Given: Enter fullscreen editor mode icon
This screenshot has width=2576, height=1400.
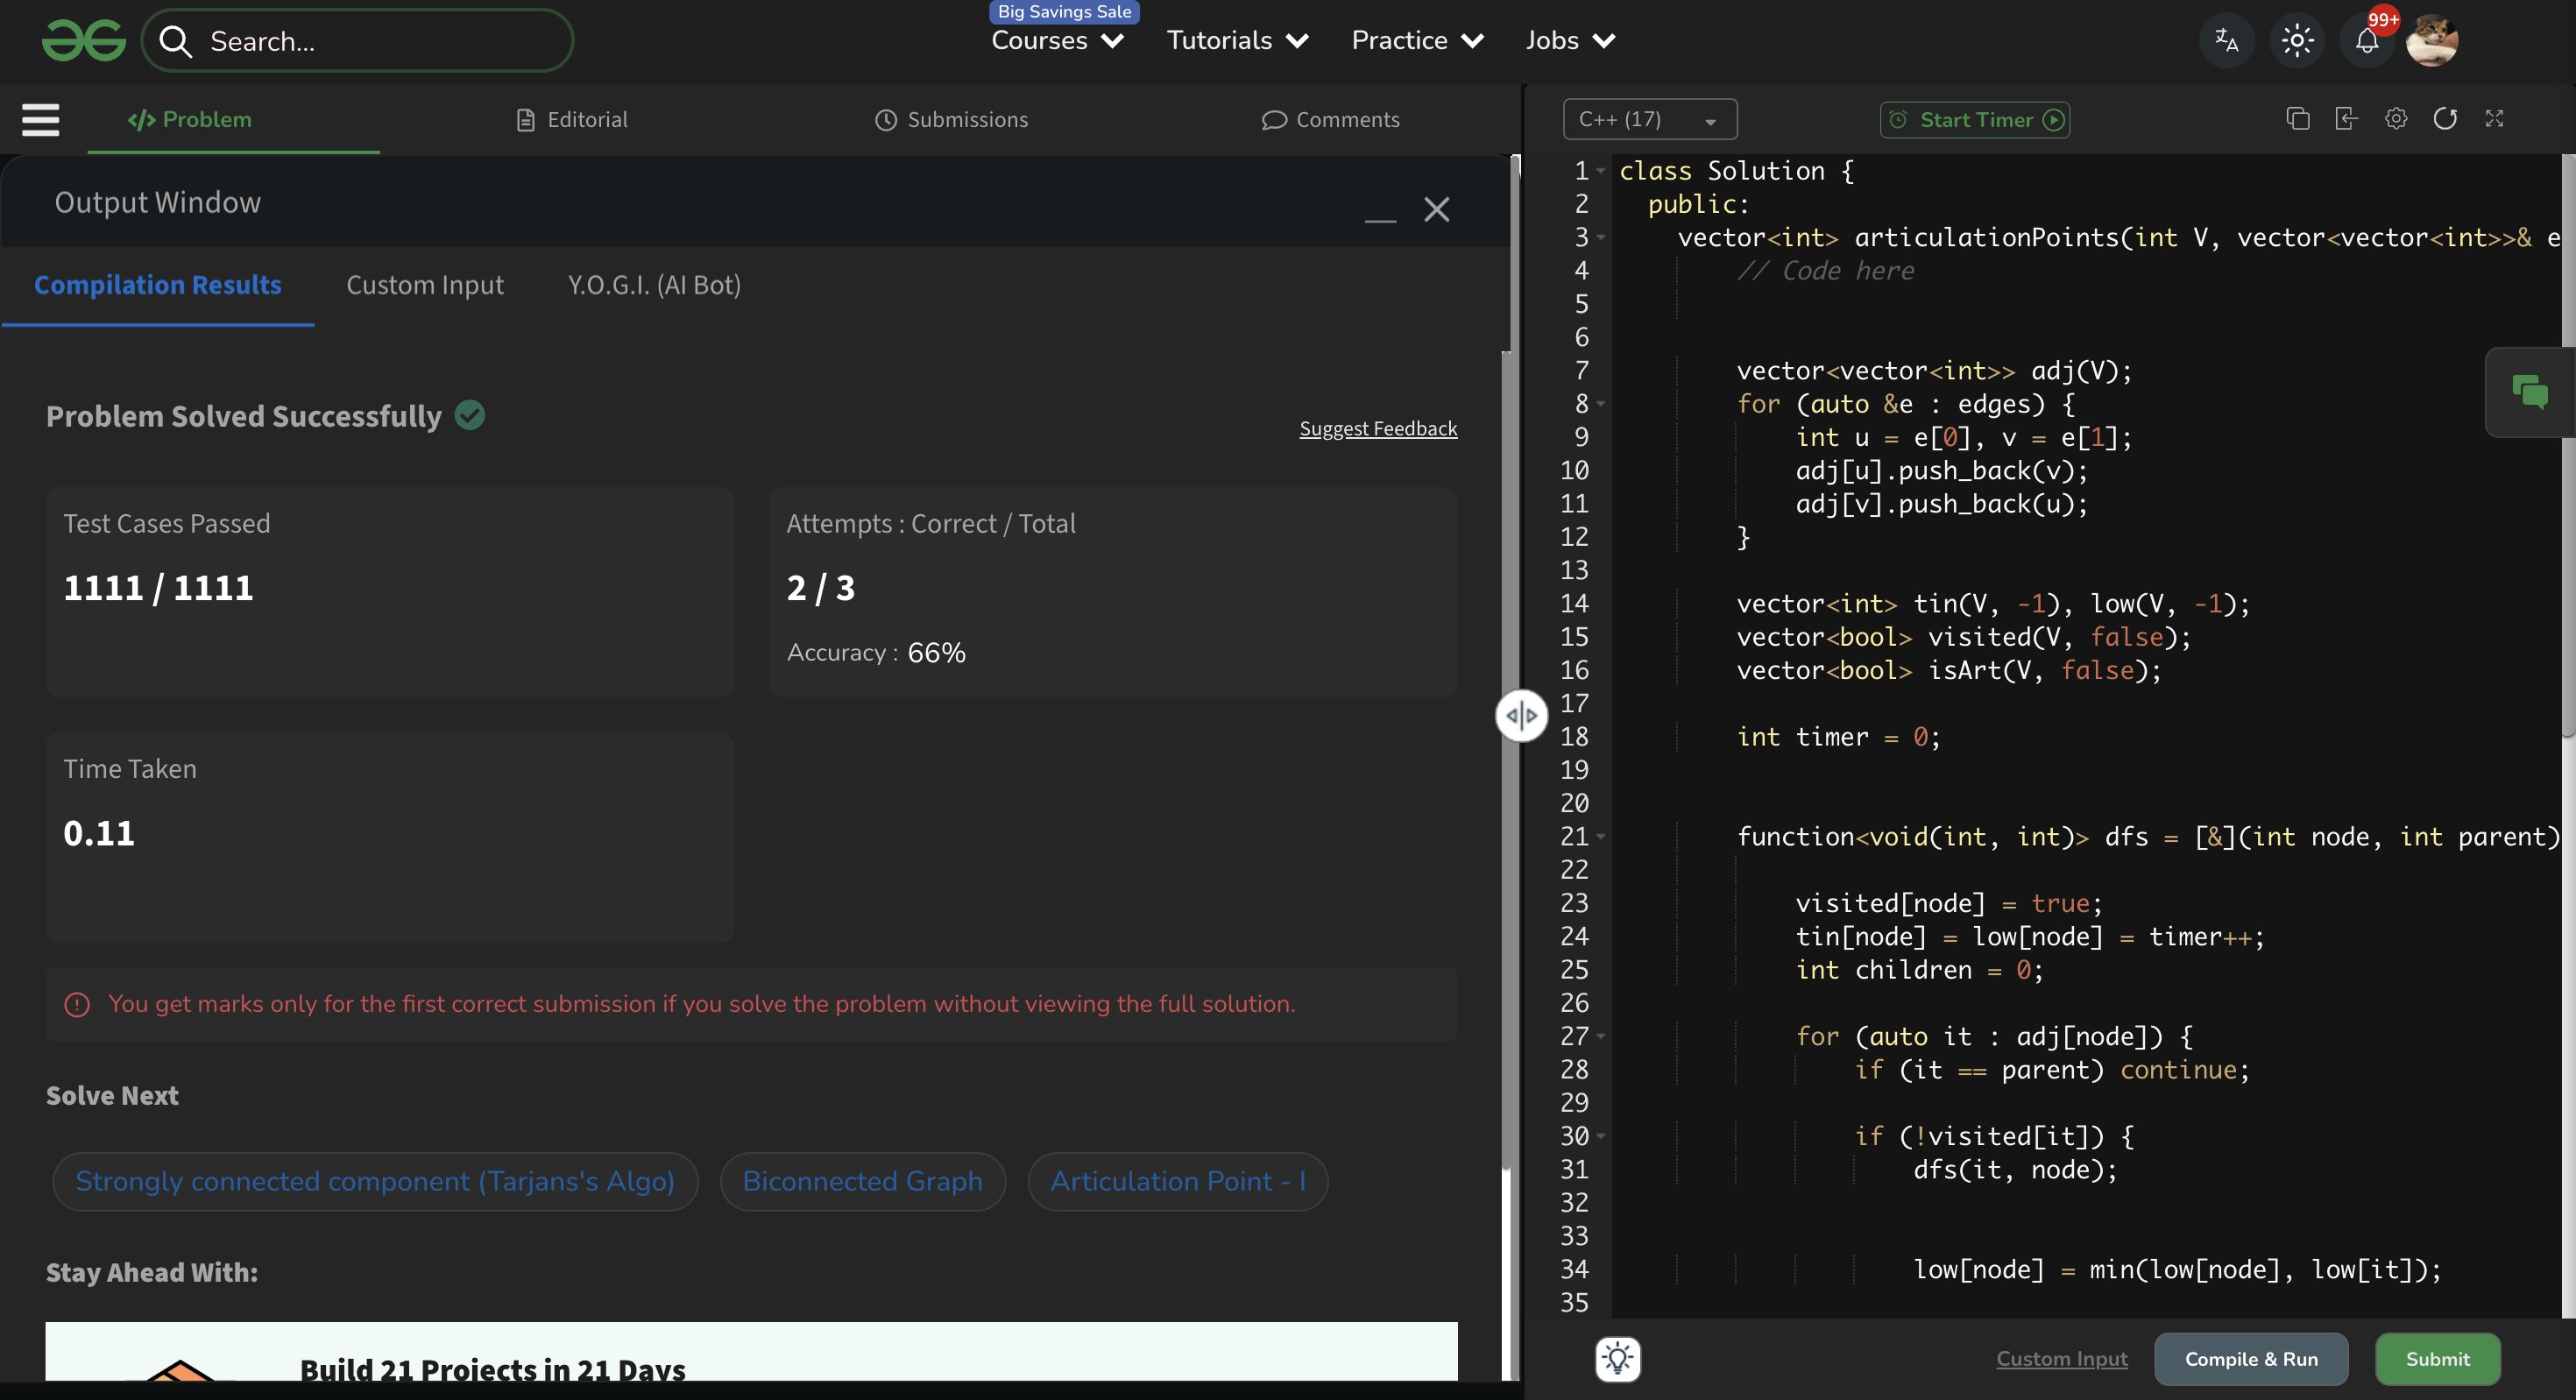Looking at the screenshot, I should pyautogui.click(x=2494, y=119).
